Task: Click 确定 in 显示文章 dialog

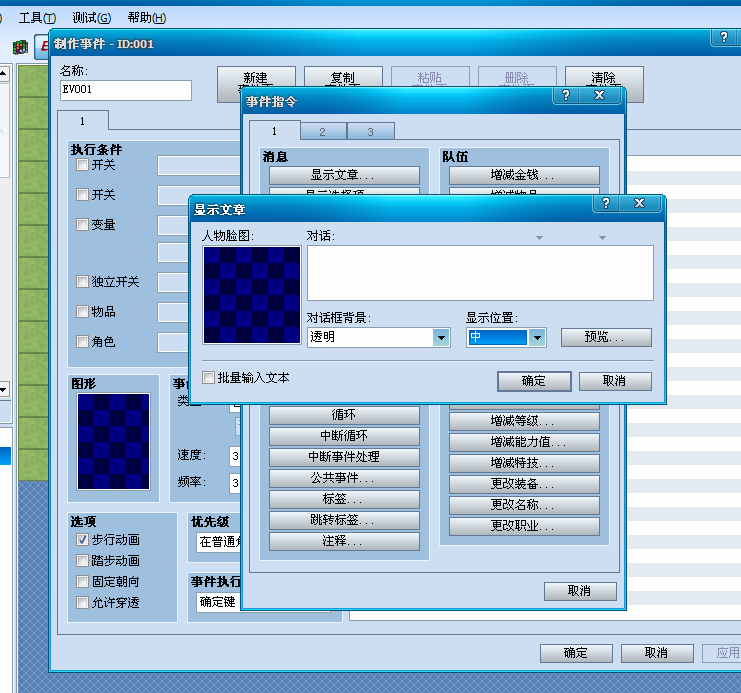Action: pos(534,381)
